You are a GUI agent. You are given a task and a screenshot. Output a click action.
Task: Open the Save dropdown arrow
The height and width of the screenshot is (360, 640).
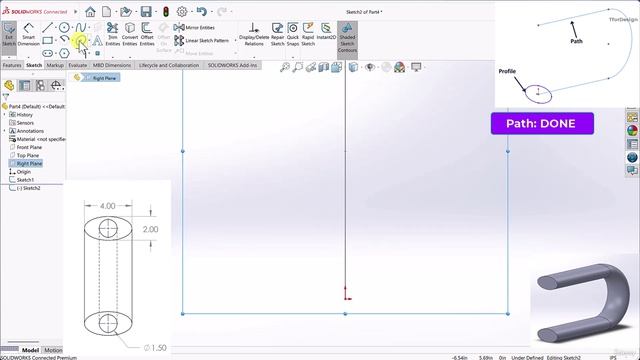[x=156, y=12]
